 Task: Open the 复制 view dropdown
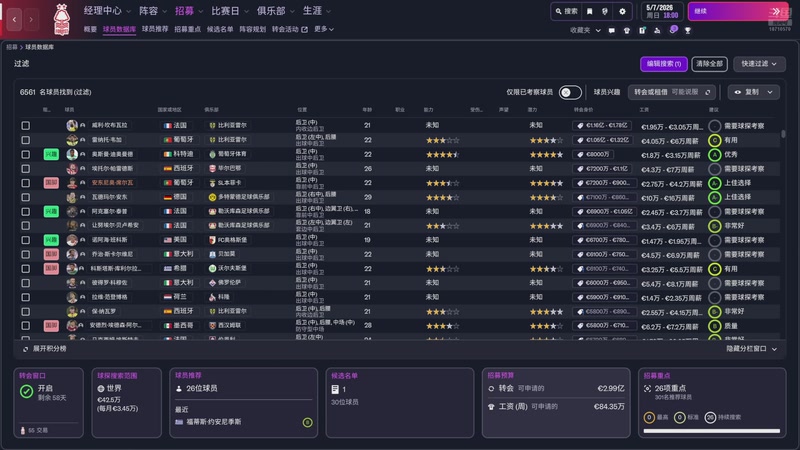pyautogui.click(x=753, y=92)
